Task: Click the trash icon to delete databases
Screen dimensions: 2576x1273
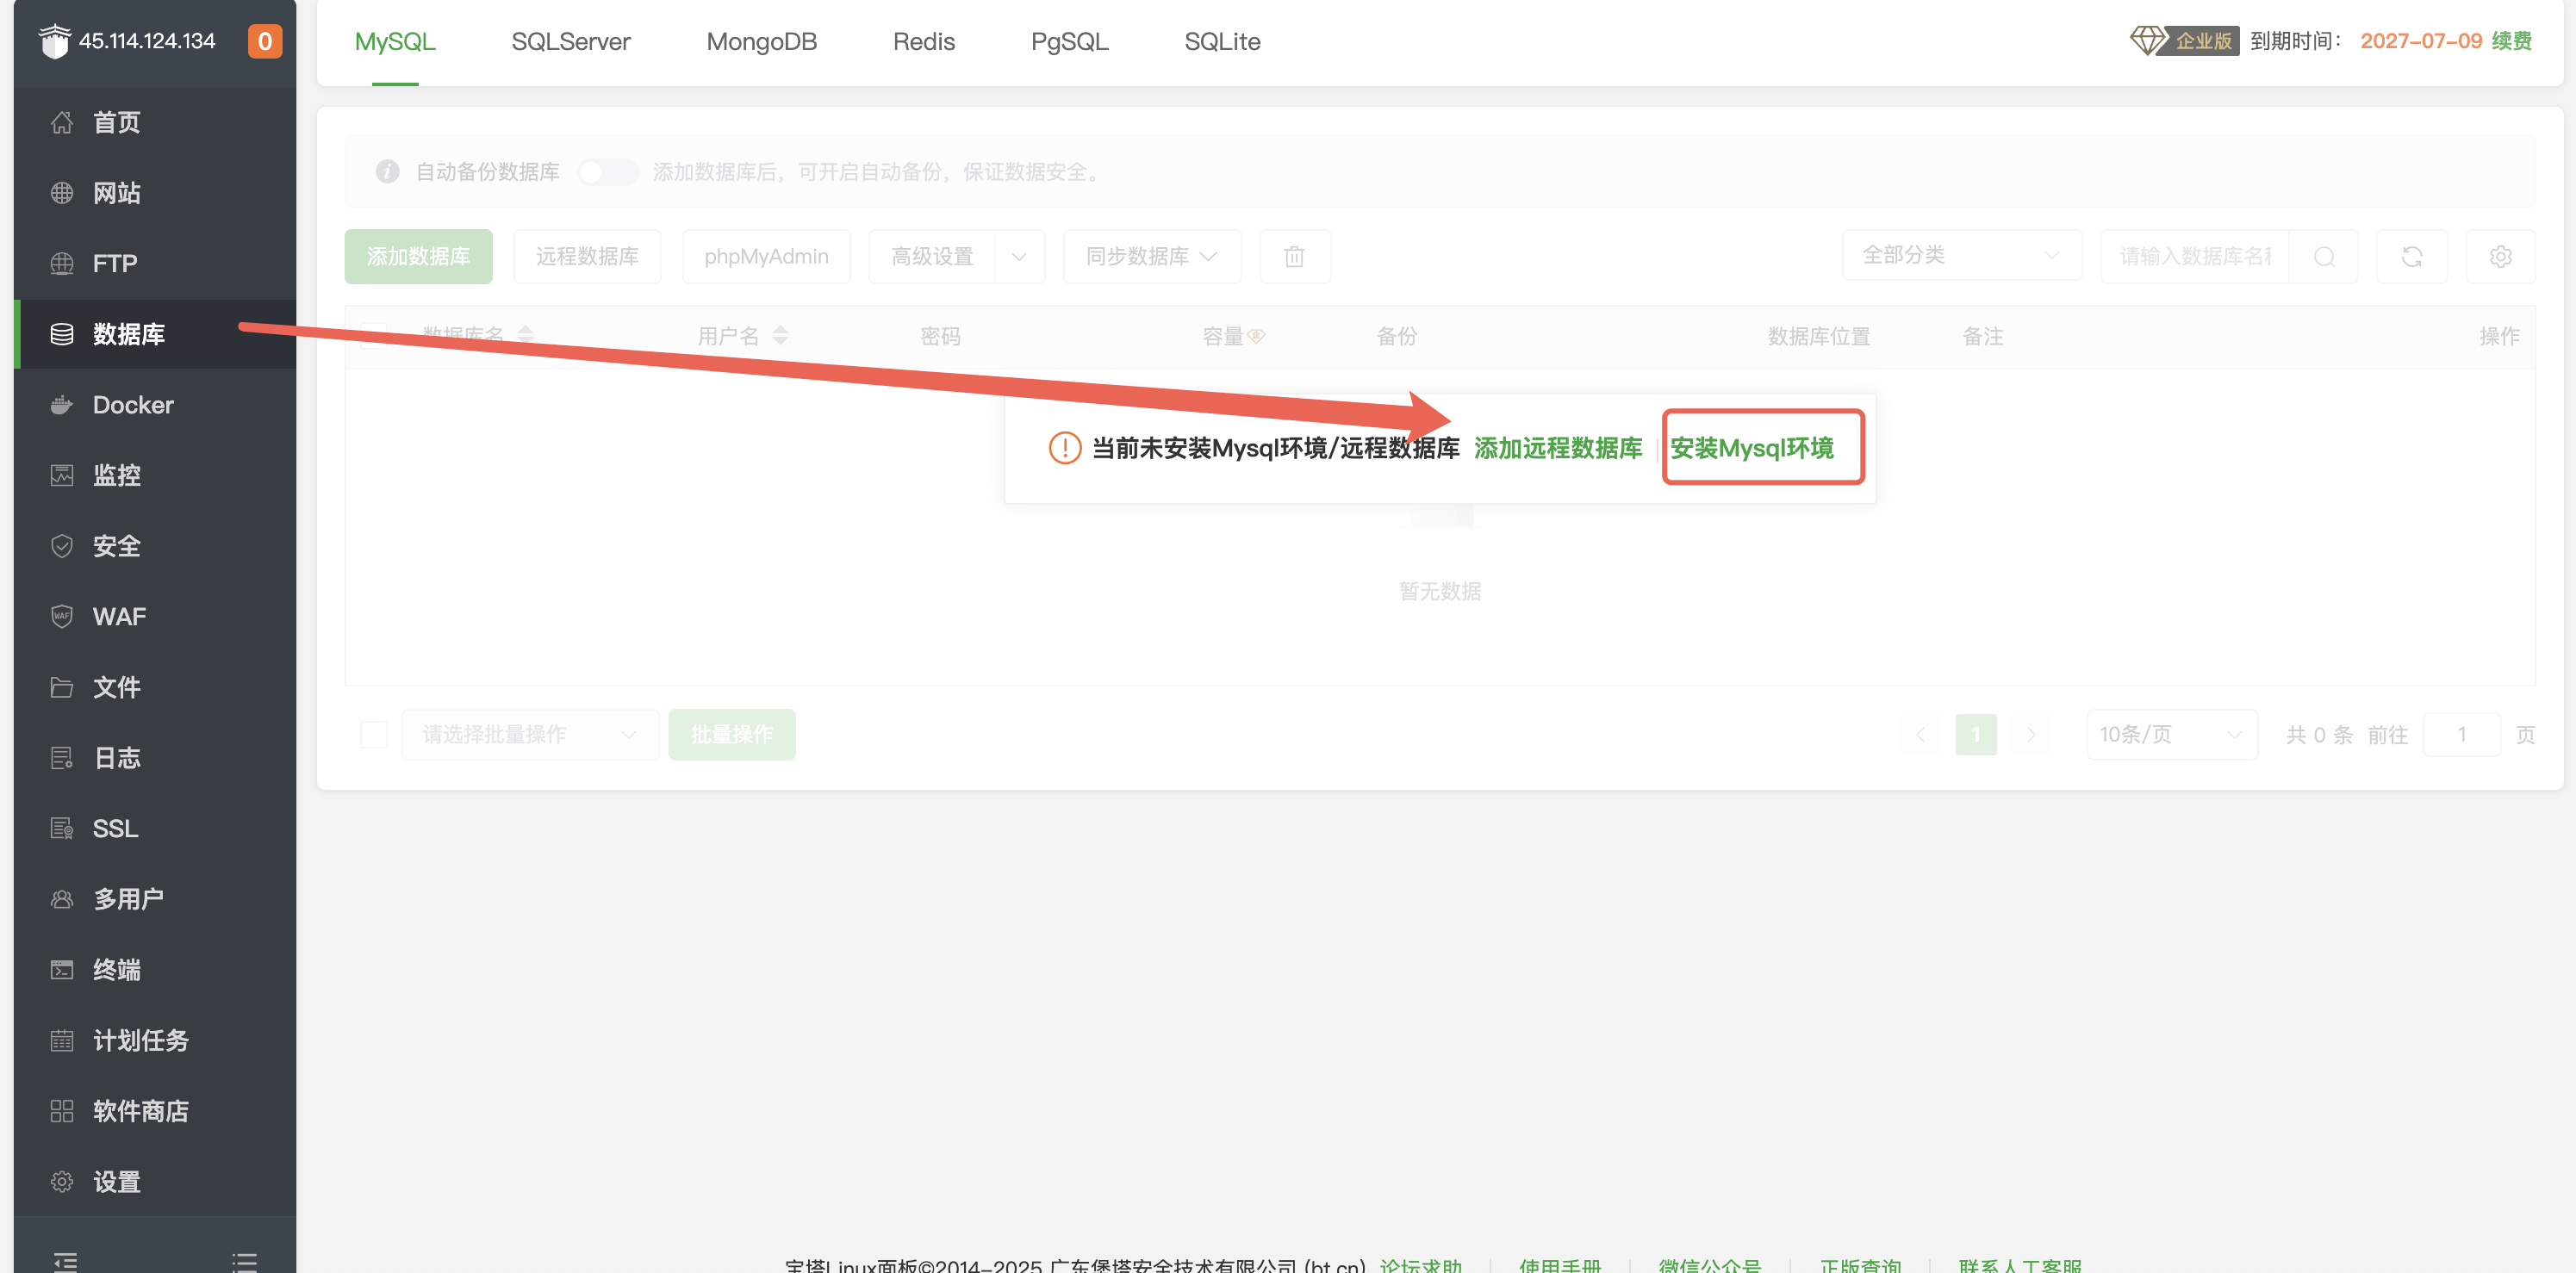Action: [1294, 256]
